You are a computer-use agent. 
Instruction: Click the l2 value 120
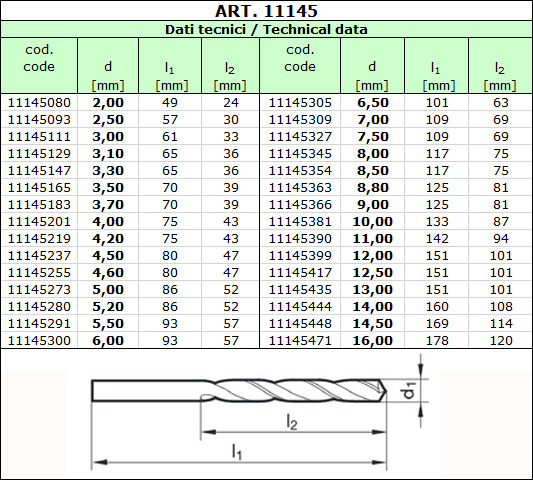point(501,341)
